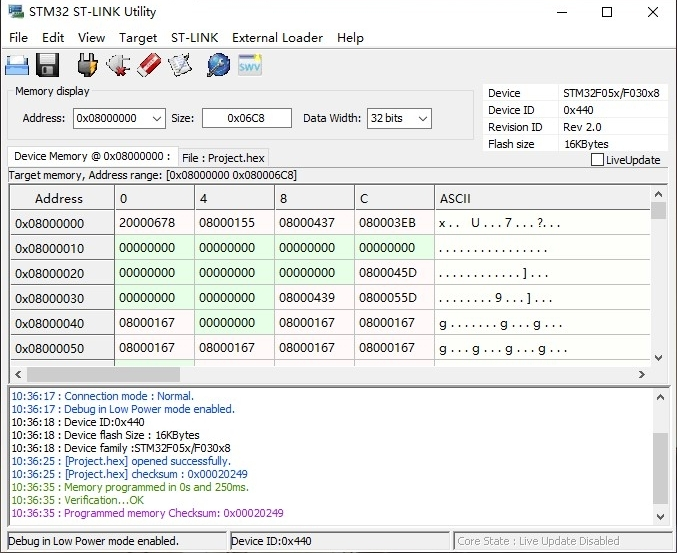
Task: Open the Target menu
Action: 138,37
